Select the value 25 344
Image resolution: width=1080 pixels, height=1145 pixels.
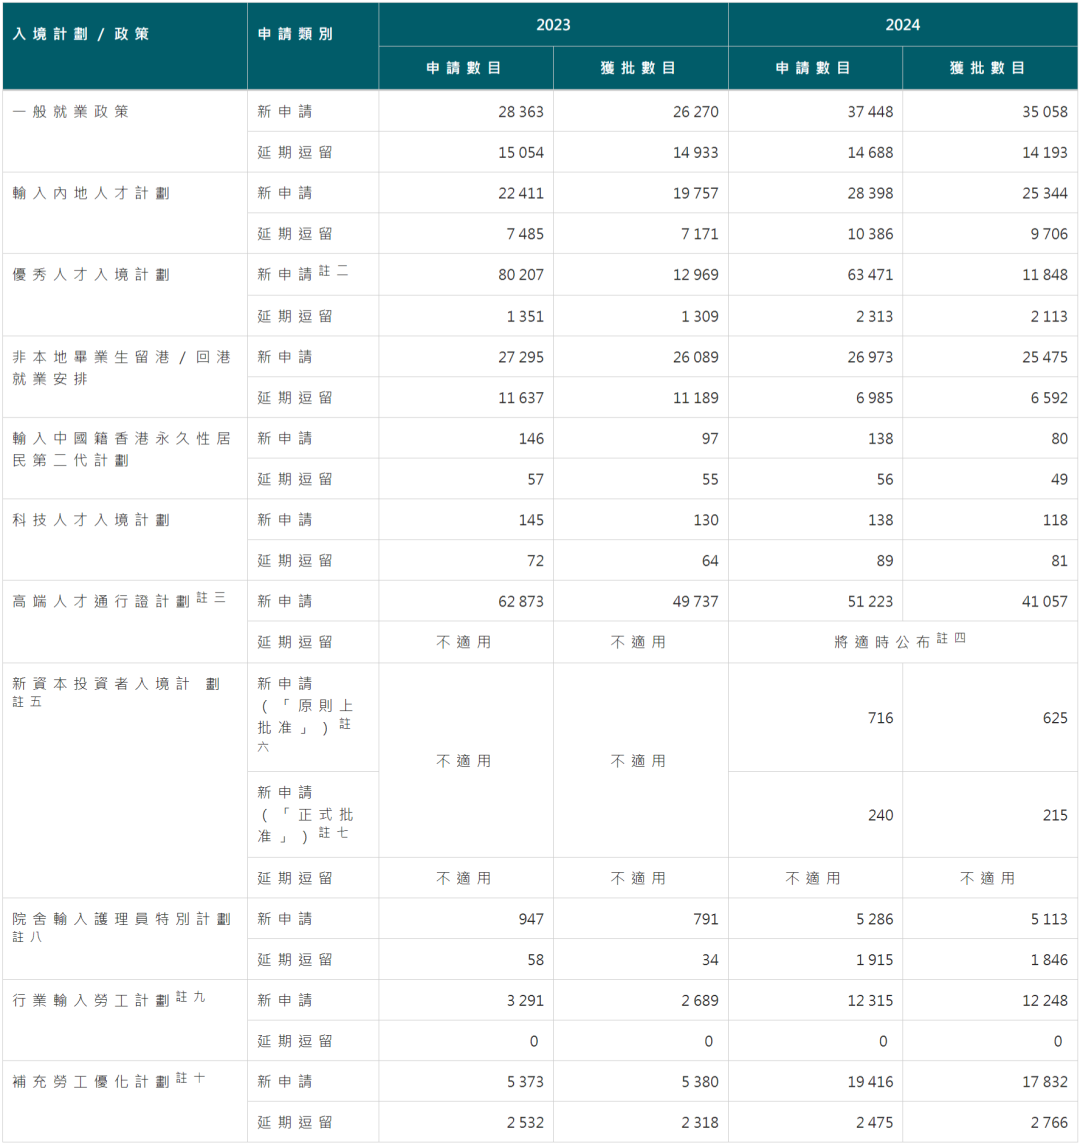(x=1044, y=194)
